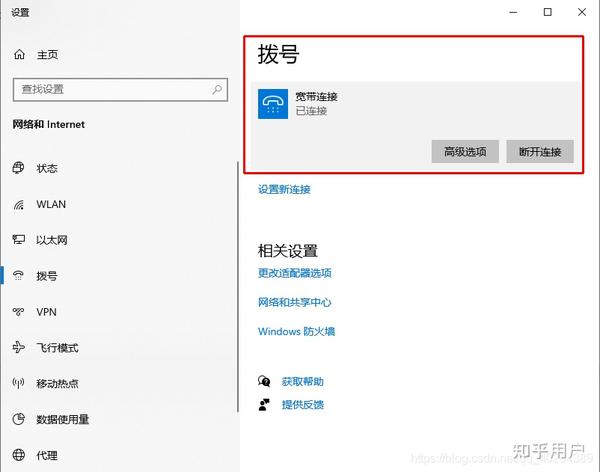Click the monitor icon beside 以太网
Image resolution: width=600 pixels, height=472 pixels.
pos(18,240)
